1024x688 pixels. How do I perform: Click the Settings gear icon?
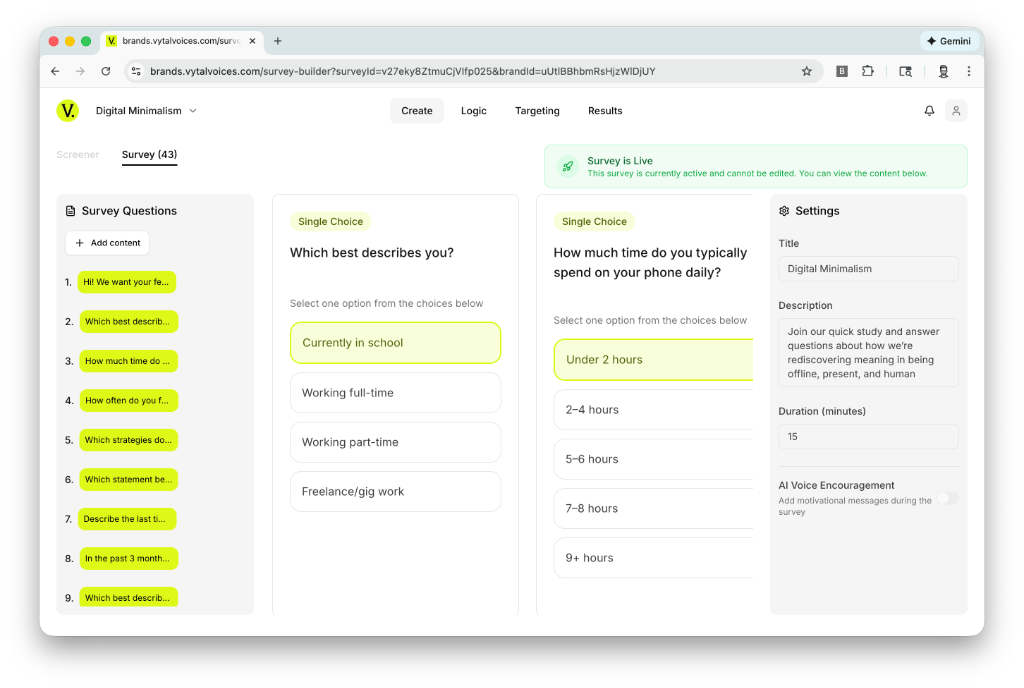tap(784, 210)
